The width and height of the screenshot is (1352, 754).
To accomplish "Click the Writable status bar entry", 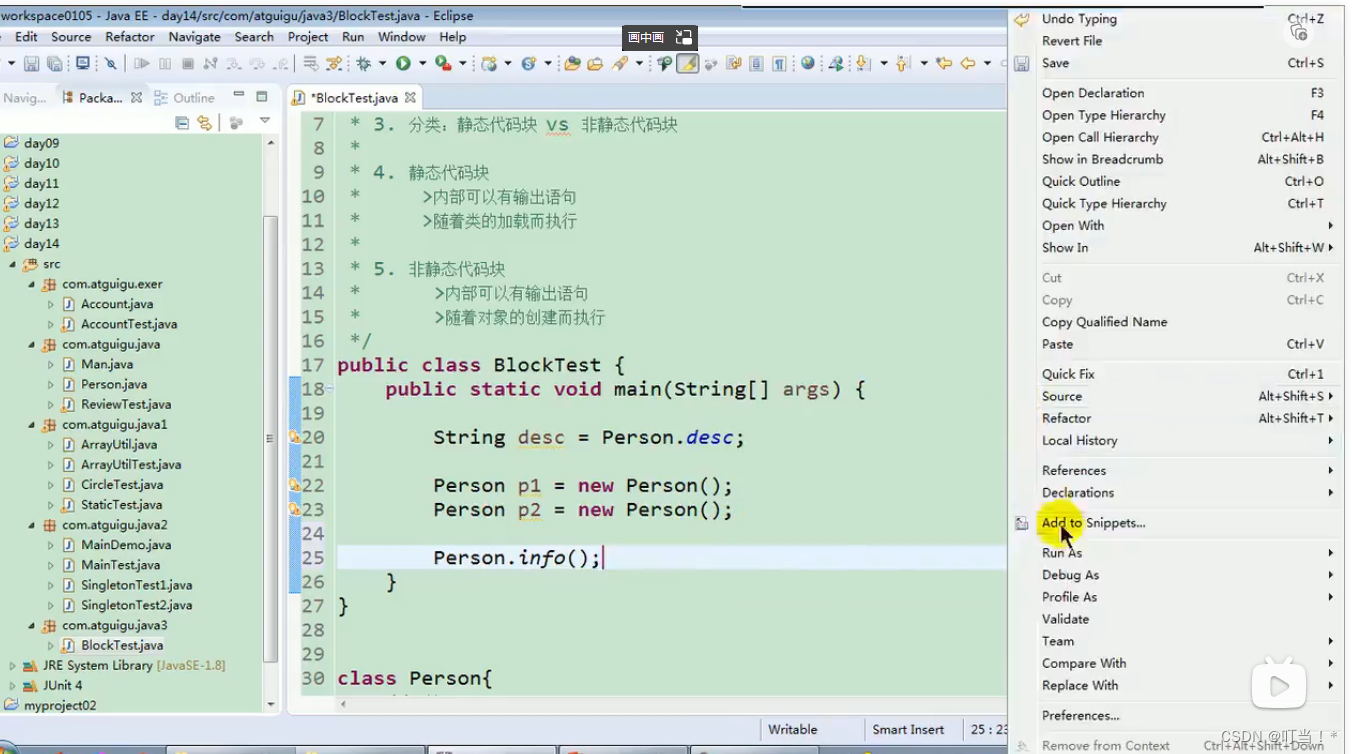I will (x=793, y=730).
